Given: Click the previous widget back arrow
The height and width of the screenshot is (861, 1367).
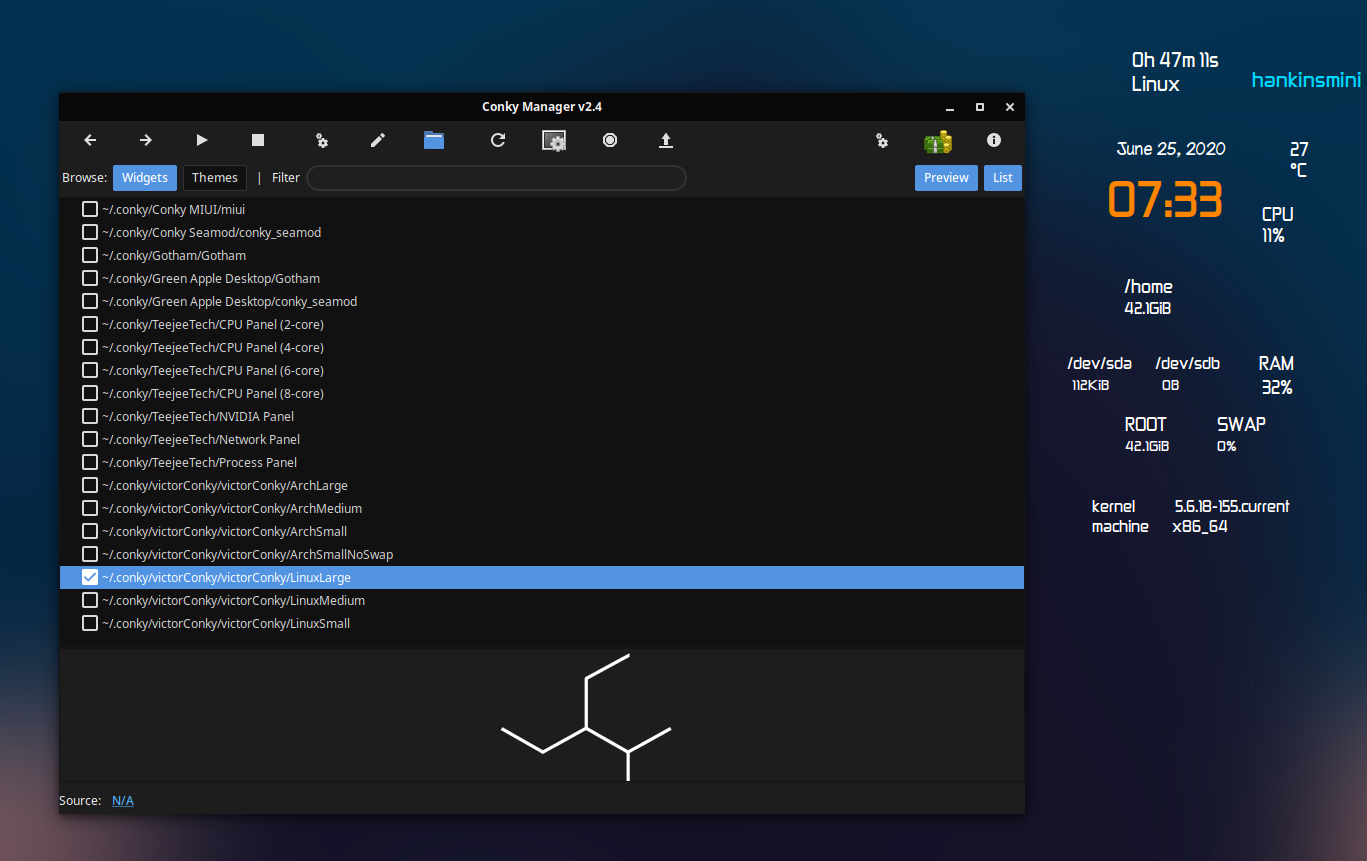Looking at the screenshot, I should (x=90, y=141).
